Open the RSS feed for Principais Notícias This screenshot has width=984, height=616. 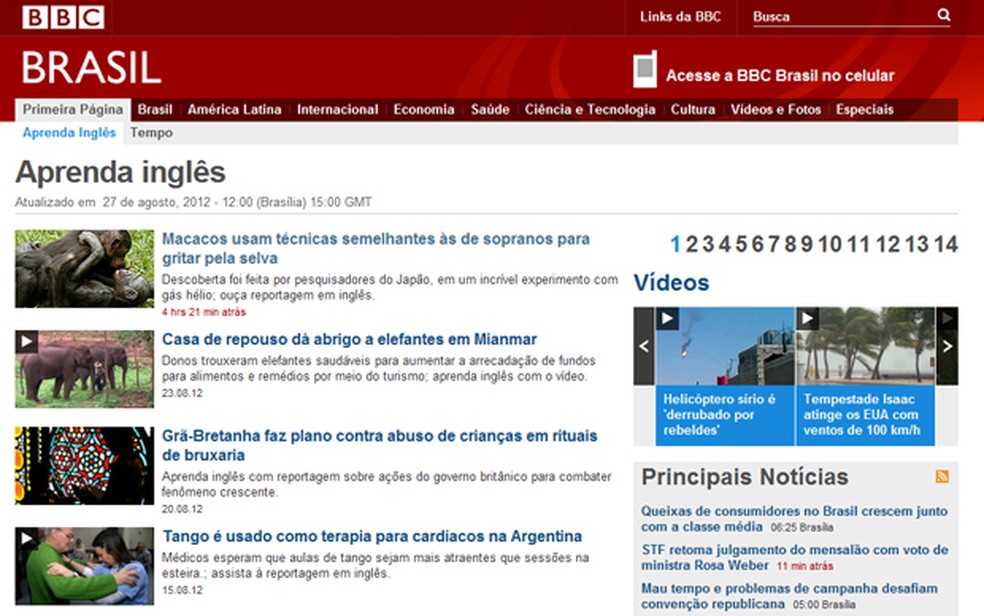click(942, 478)
